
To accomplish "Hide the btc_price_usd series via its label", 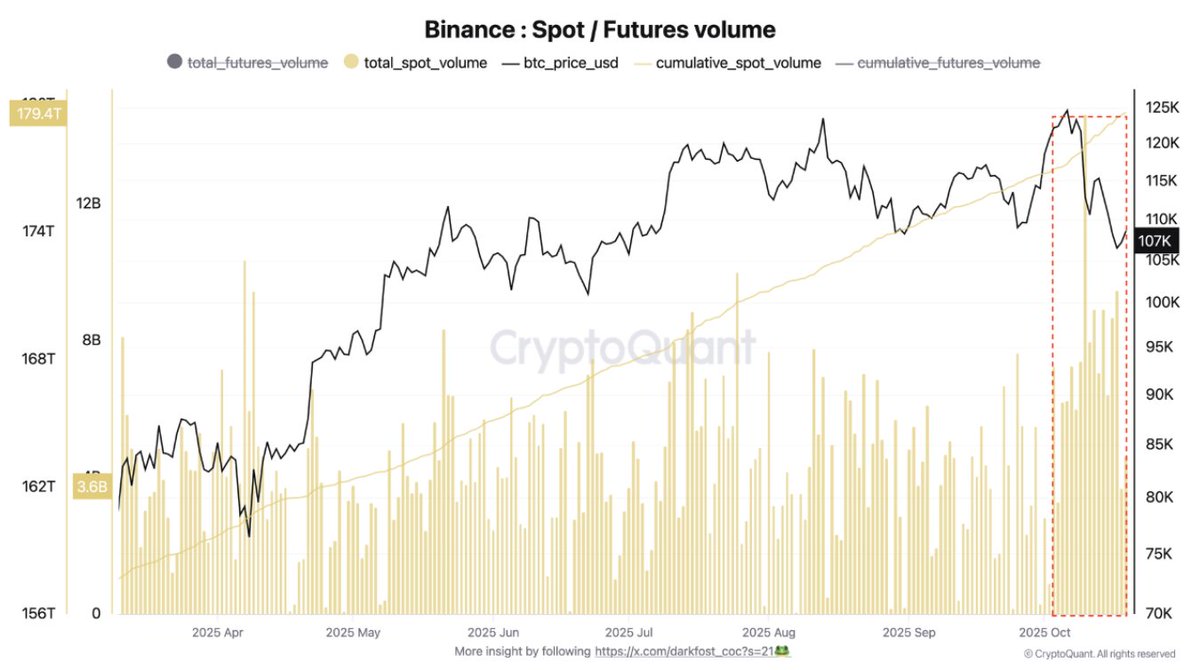I will pyautogui.click(x=573, y=62).
